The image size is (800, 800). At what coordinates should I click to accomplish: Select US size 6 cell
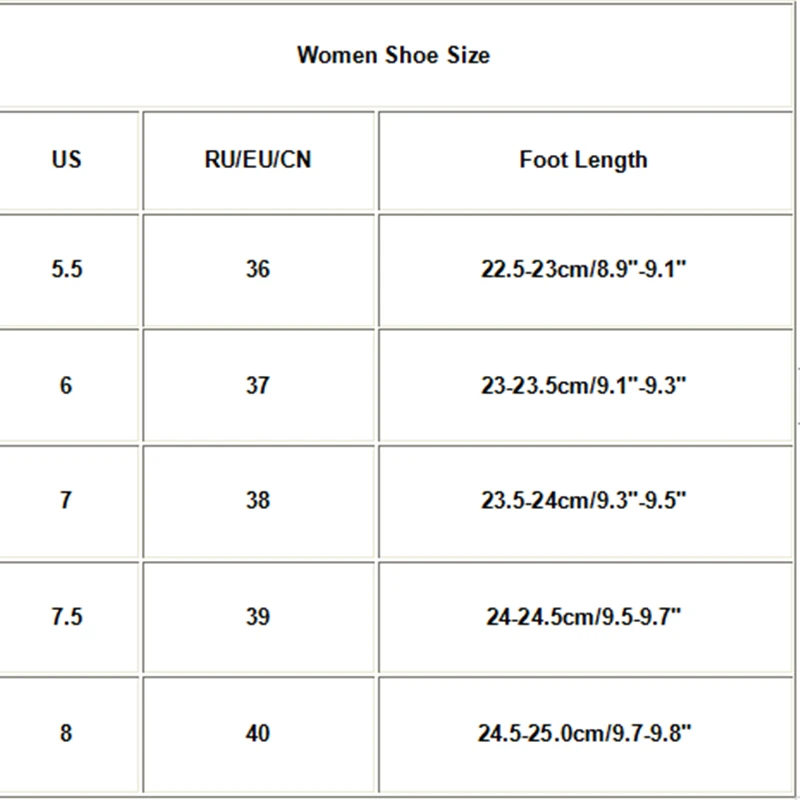pyautogui.click(x=66, y=385)
